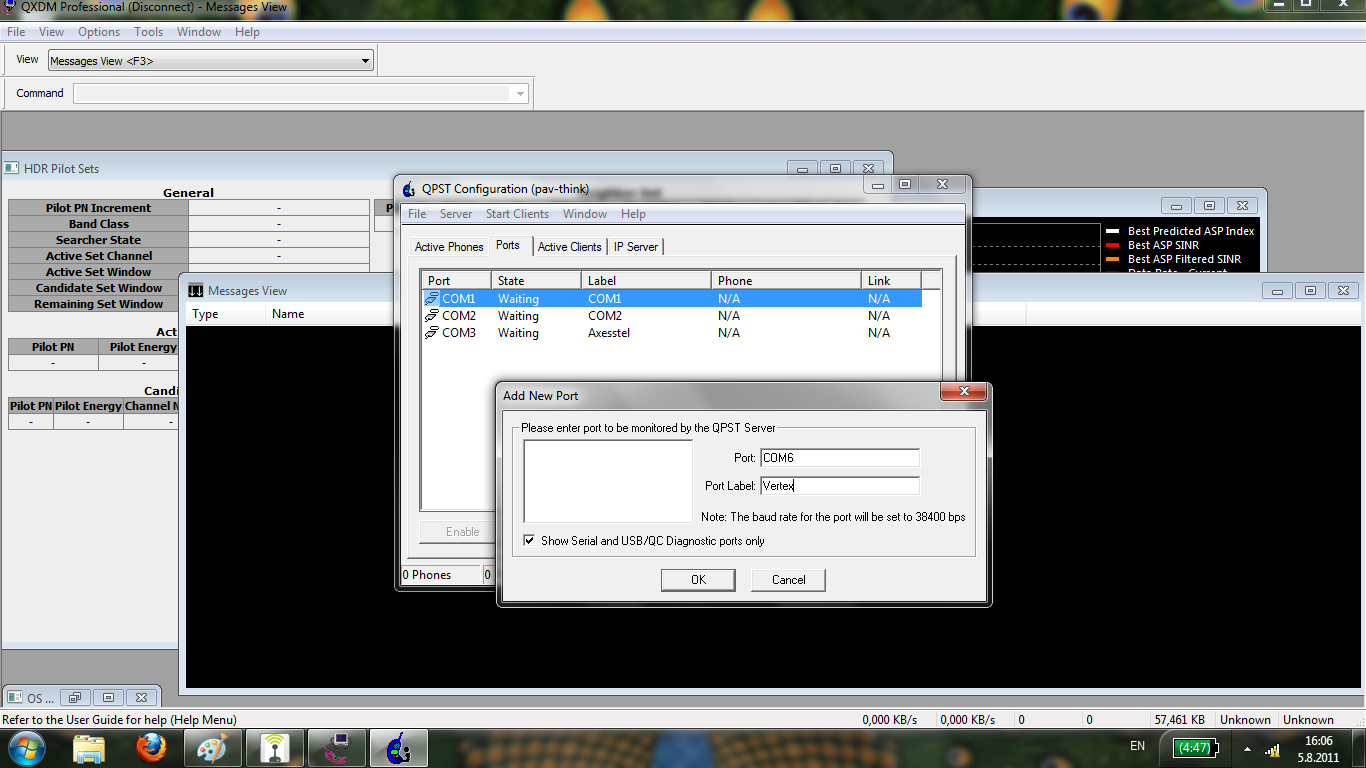
Task: Click the Type column header in Messages View
Action: (x=226, y=314)
